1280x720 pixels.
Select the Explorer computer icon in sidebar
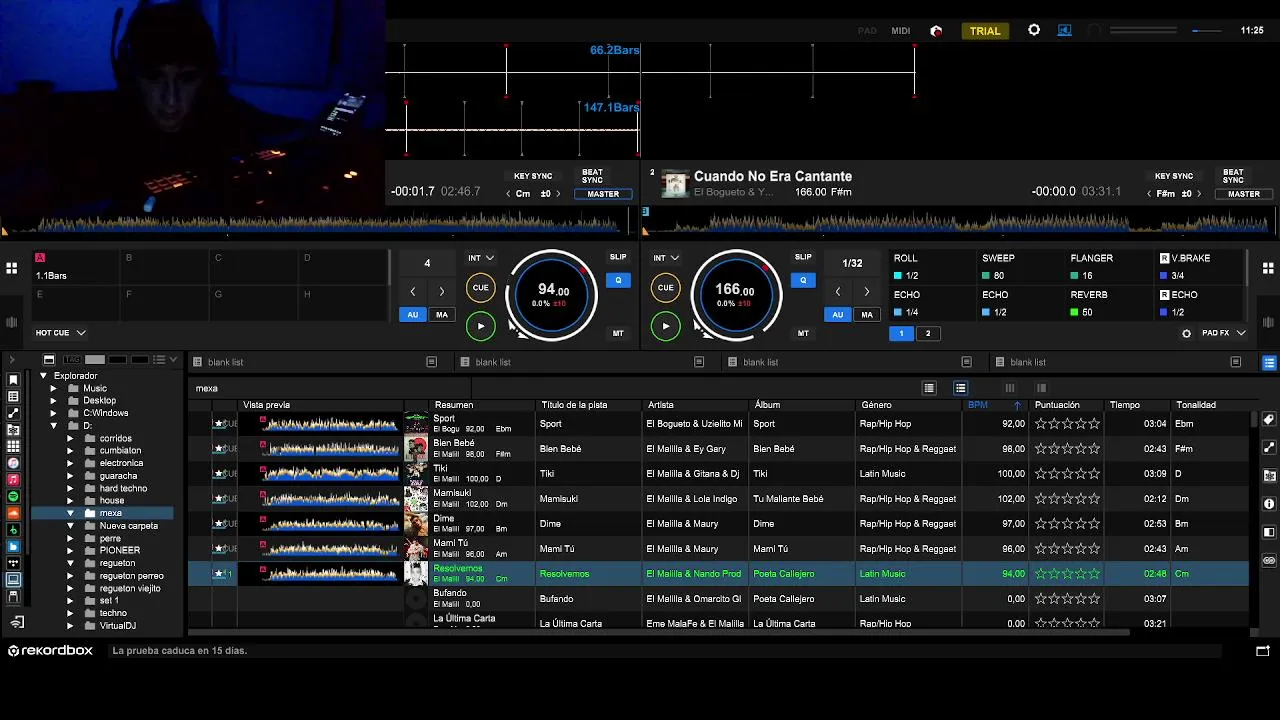click(x=13, y=579)
